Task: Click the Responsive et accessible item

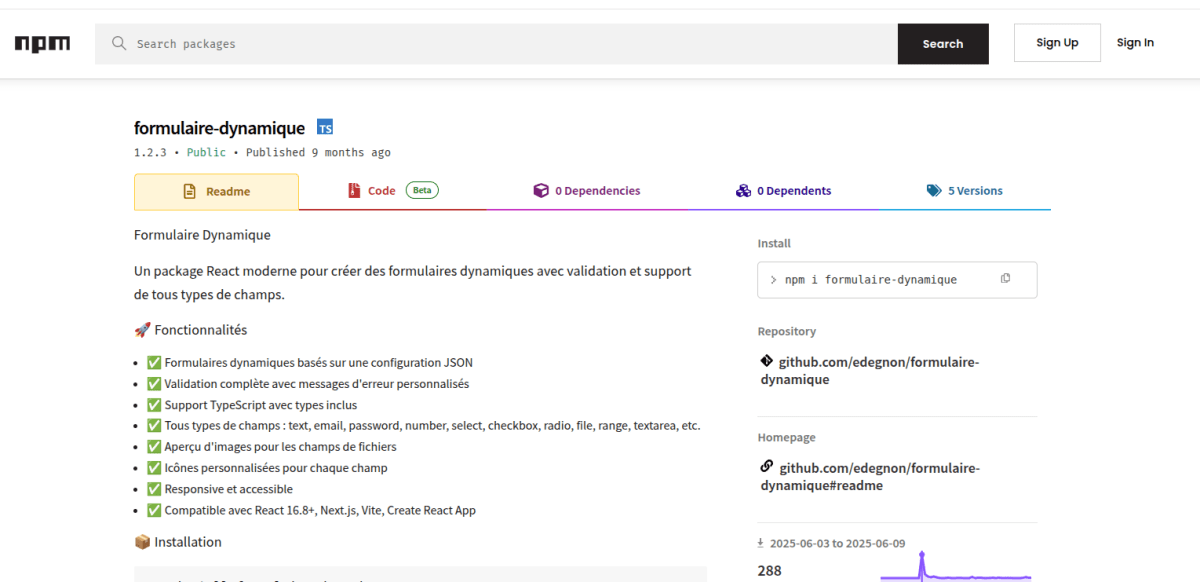Action: [x=220, y=489]
